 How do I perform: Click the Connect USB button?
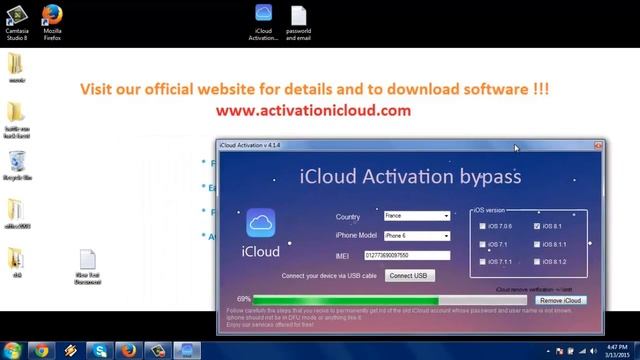[x=409, y=276]
